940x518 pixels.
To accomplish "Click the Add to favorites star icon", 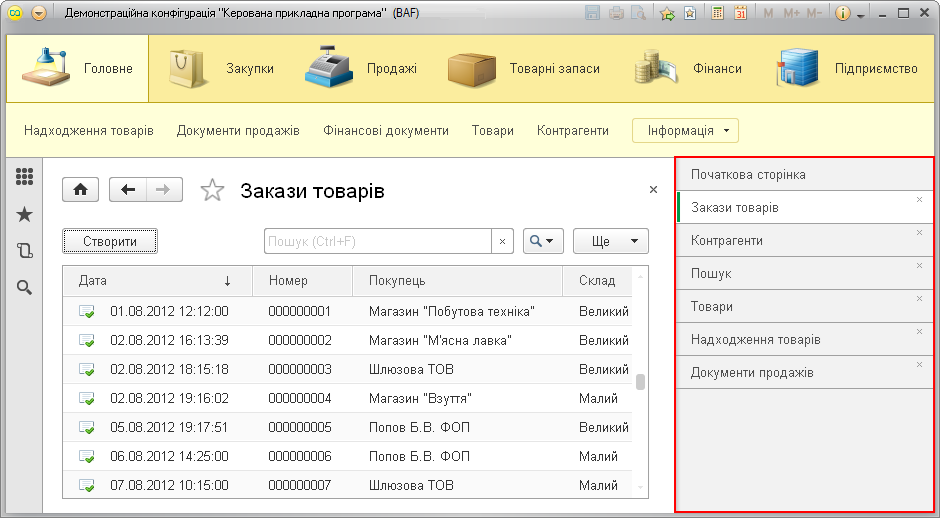I will pos(667,13).
